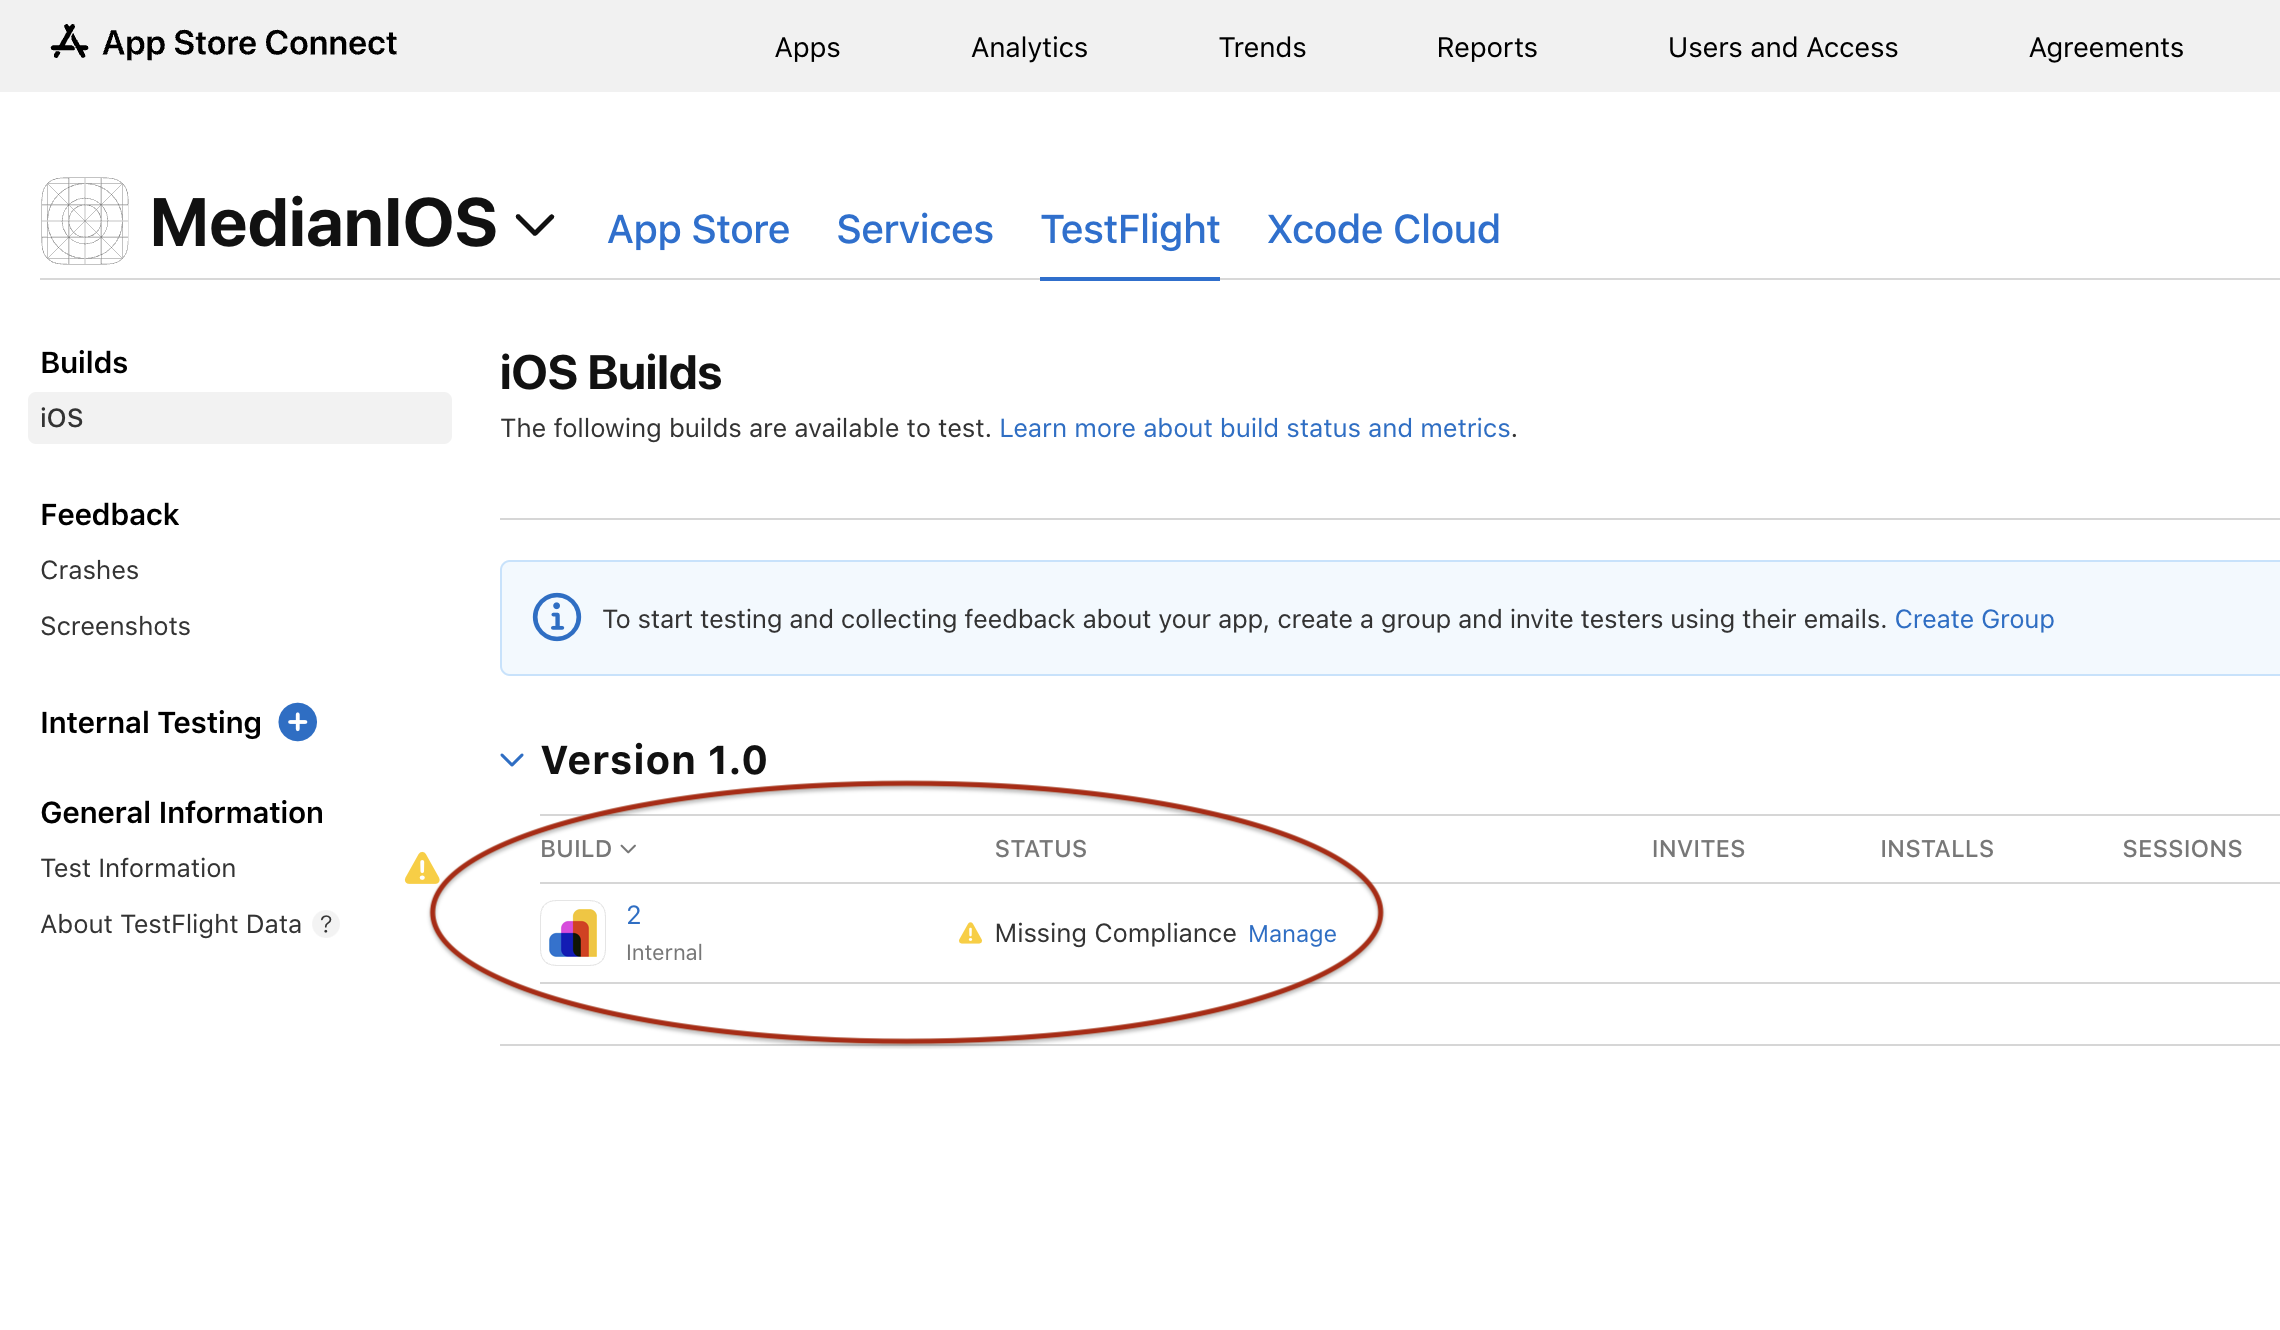Click Learn more about build status link

(x=1255, y=428)
